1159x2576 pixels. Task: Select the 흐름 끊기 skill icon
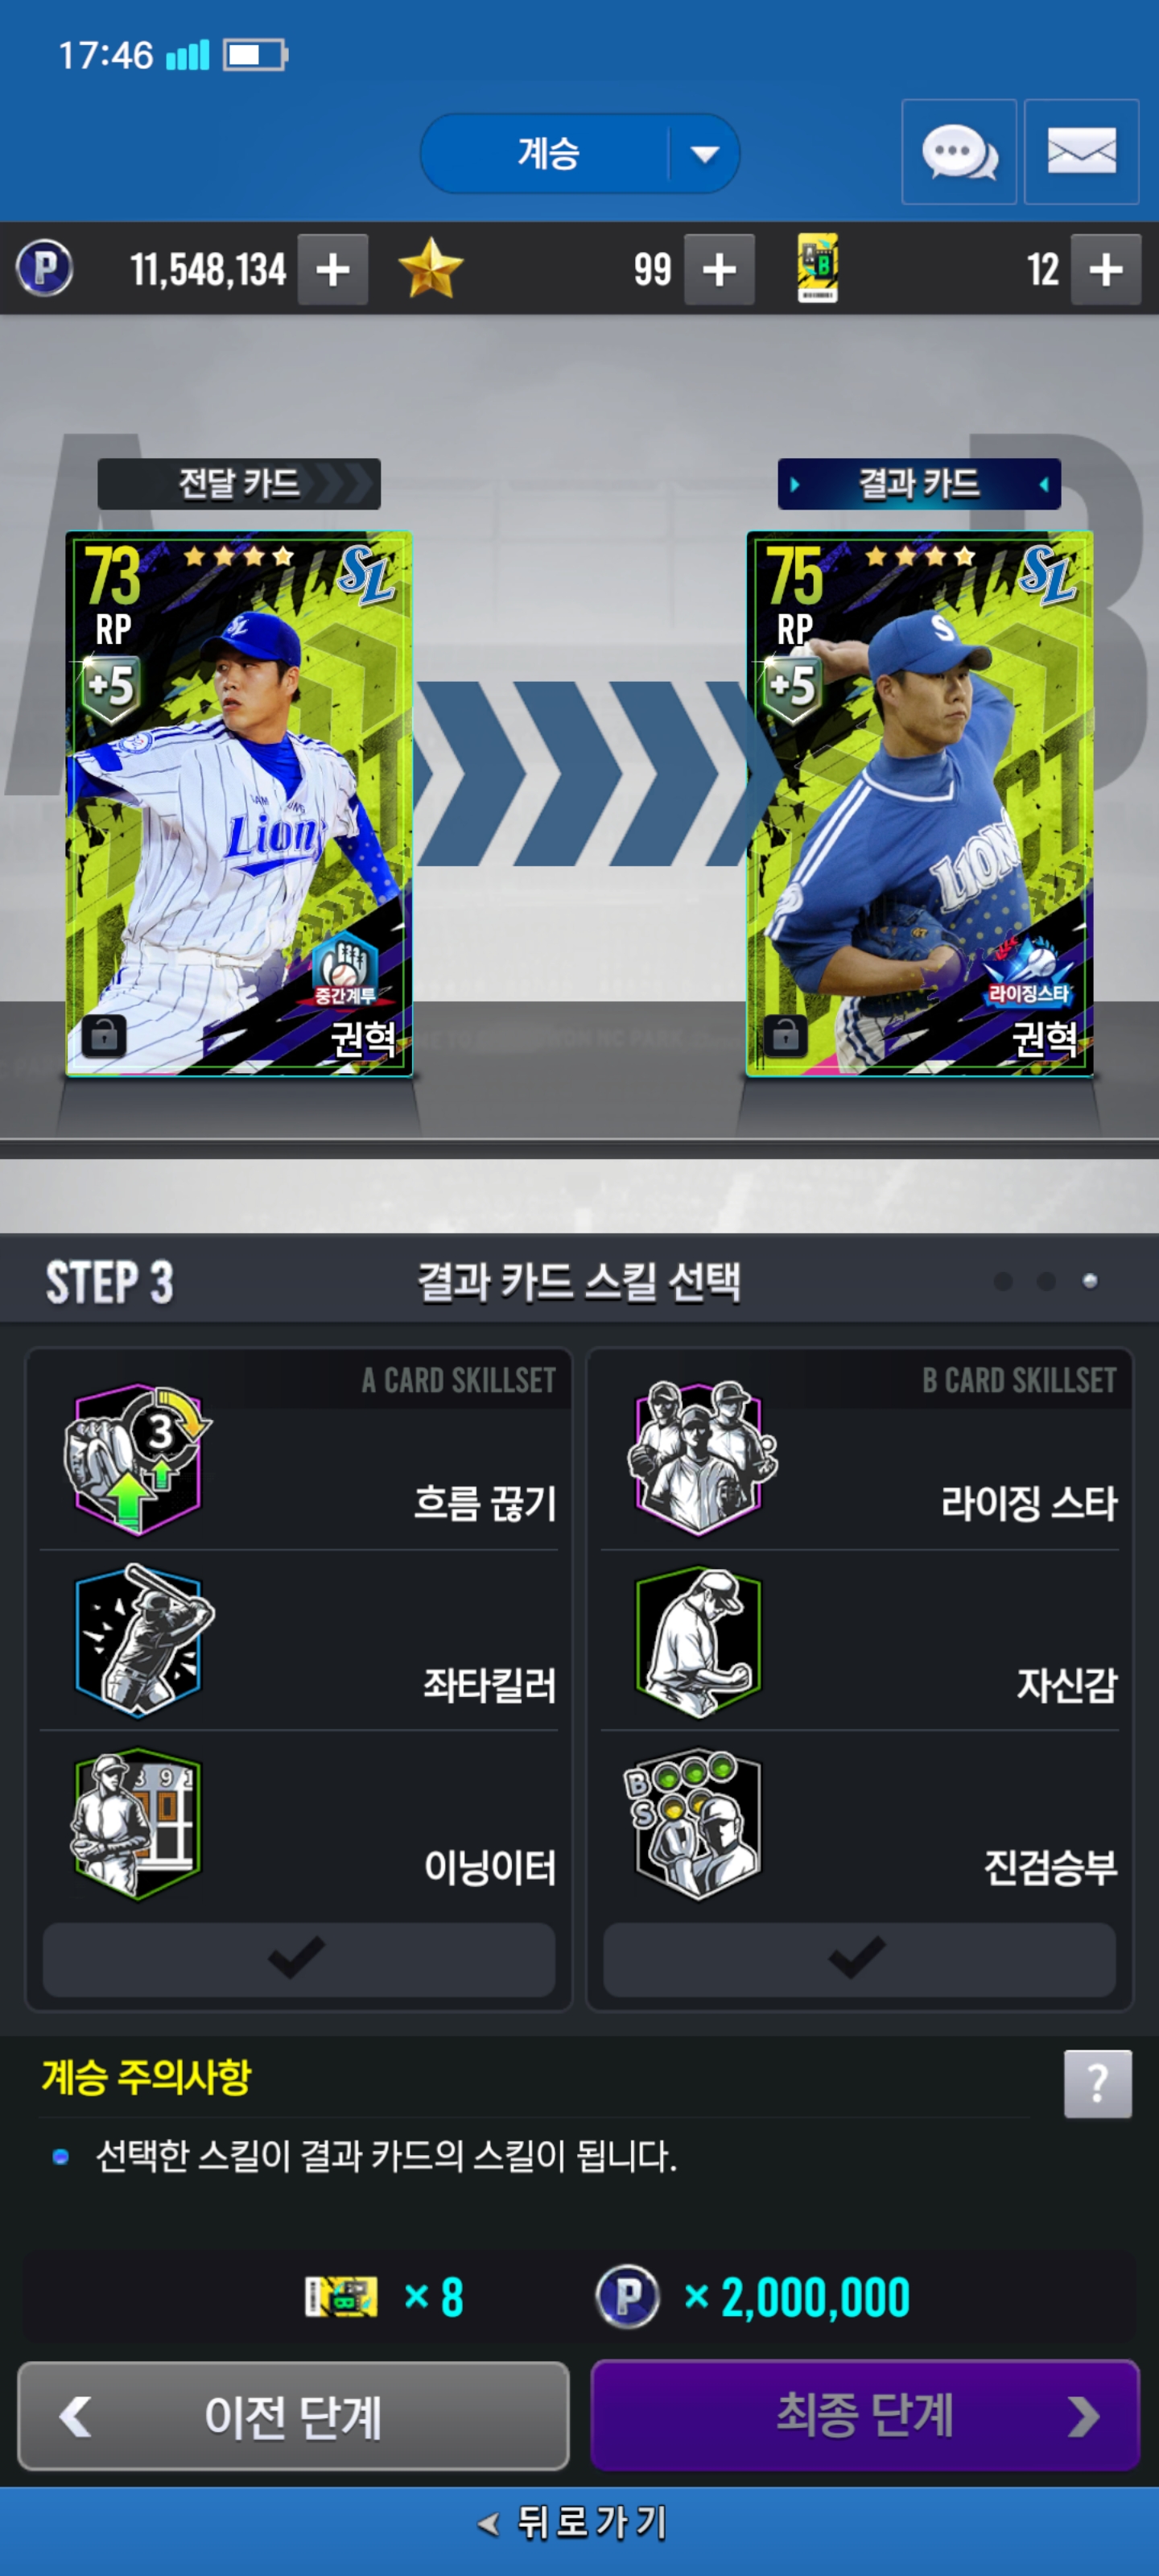(x=137, y=1459)
